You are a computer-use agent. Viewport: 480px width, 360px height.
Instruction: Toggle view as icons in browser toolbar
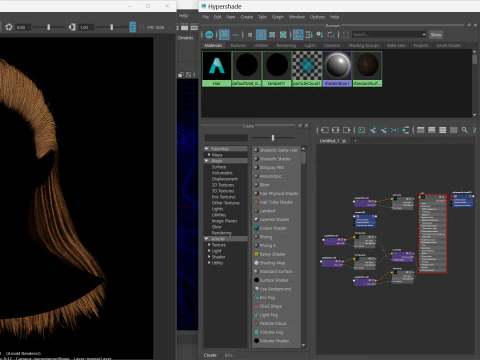(x=224, y=34)
